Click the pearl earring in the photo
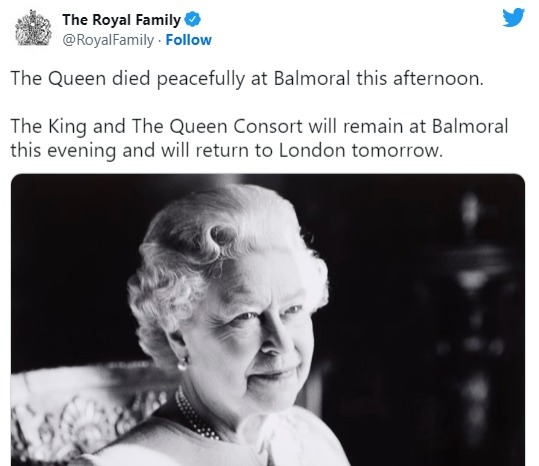This screenshot has width=539, height=466. pos(183,364)
